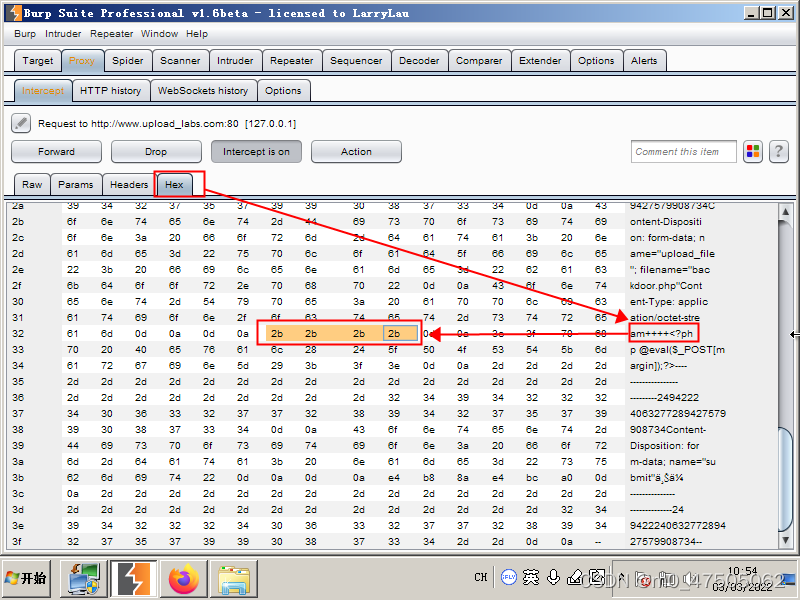Click the Forward button

pyautogui.click(x=56, y=152)
